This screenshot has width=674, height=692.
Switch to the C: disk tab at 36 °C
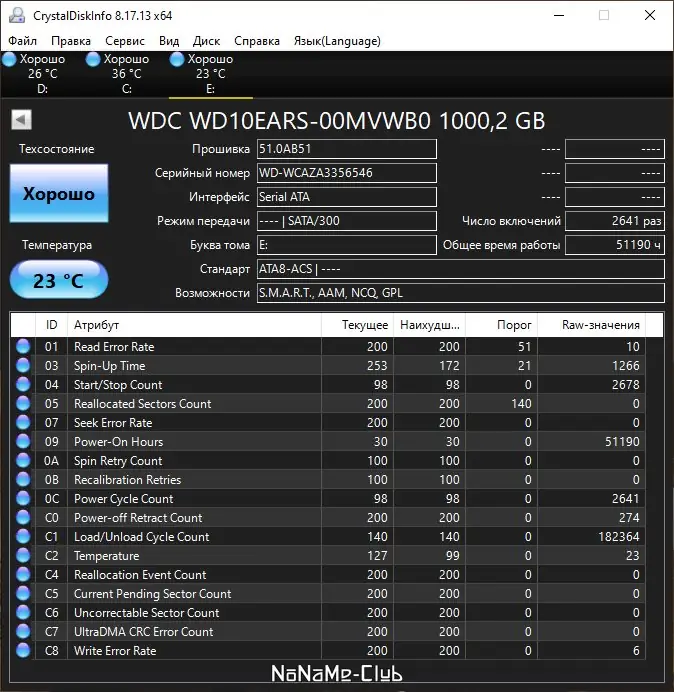(126, 74)
